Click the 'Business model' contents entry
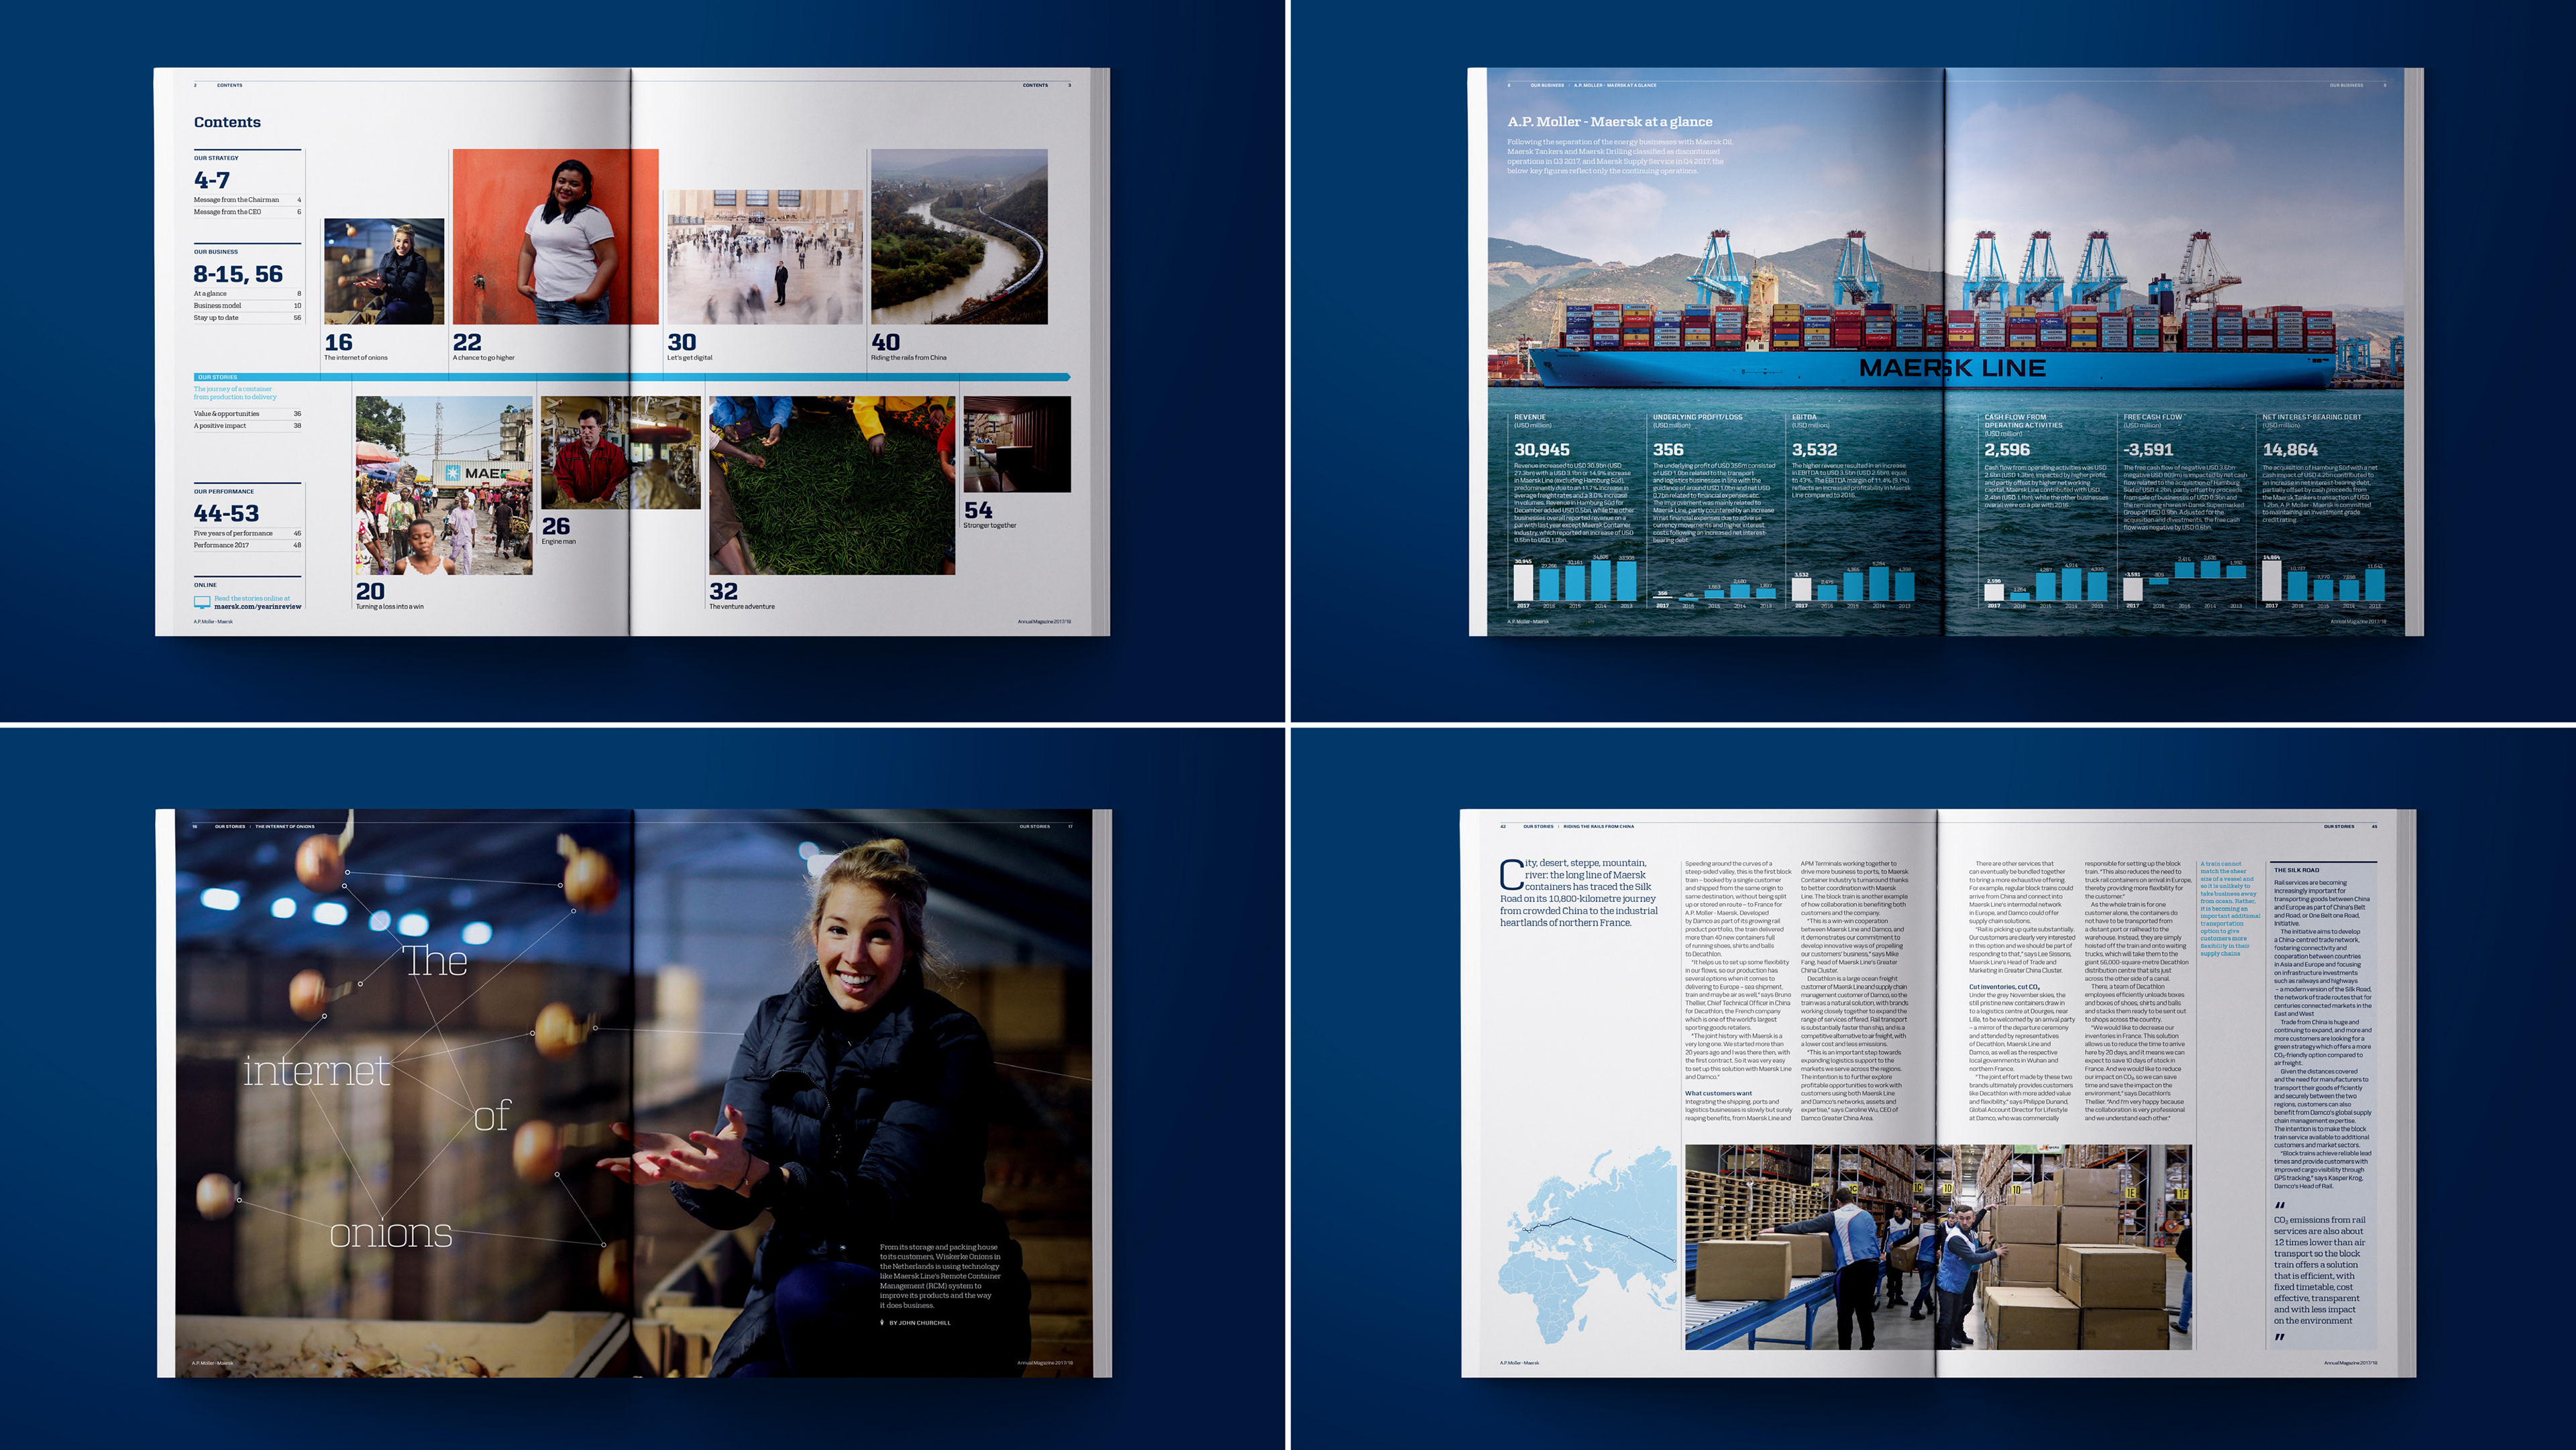2576x1450 pixels. click(x=247, y=306)
